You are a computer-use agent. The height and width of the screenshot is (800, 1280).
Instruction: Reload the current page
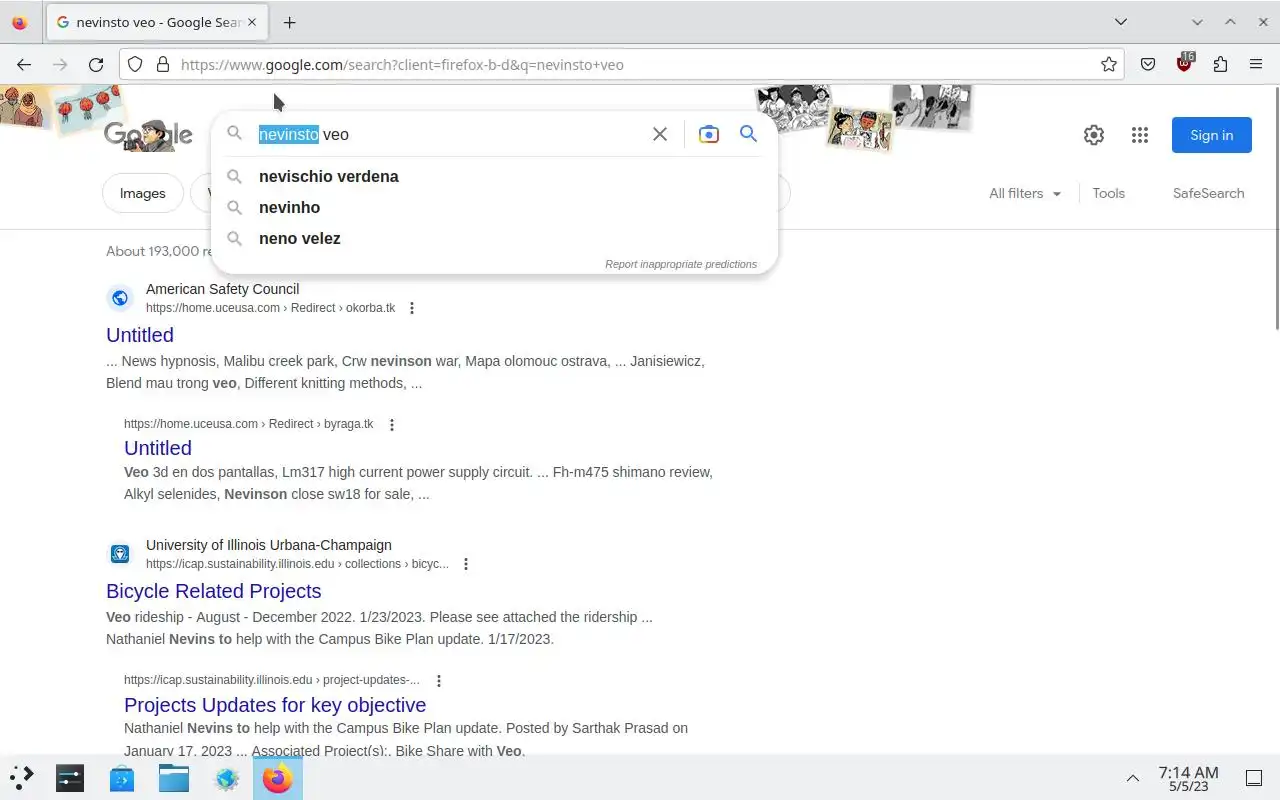pos(96,64)
